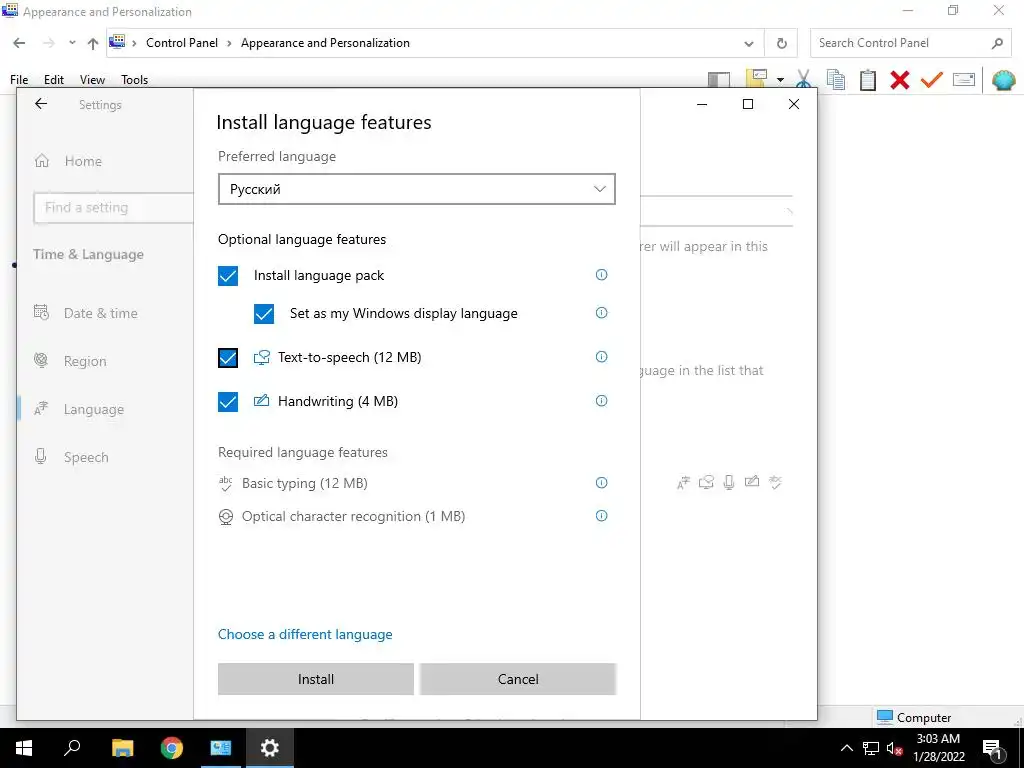Click the Paste clipboard toolbar icon
Image resolution: width=1024 pixels, height=768 pixels.
click(x=868, y=80)
